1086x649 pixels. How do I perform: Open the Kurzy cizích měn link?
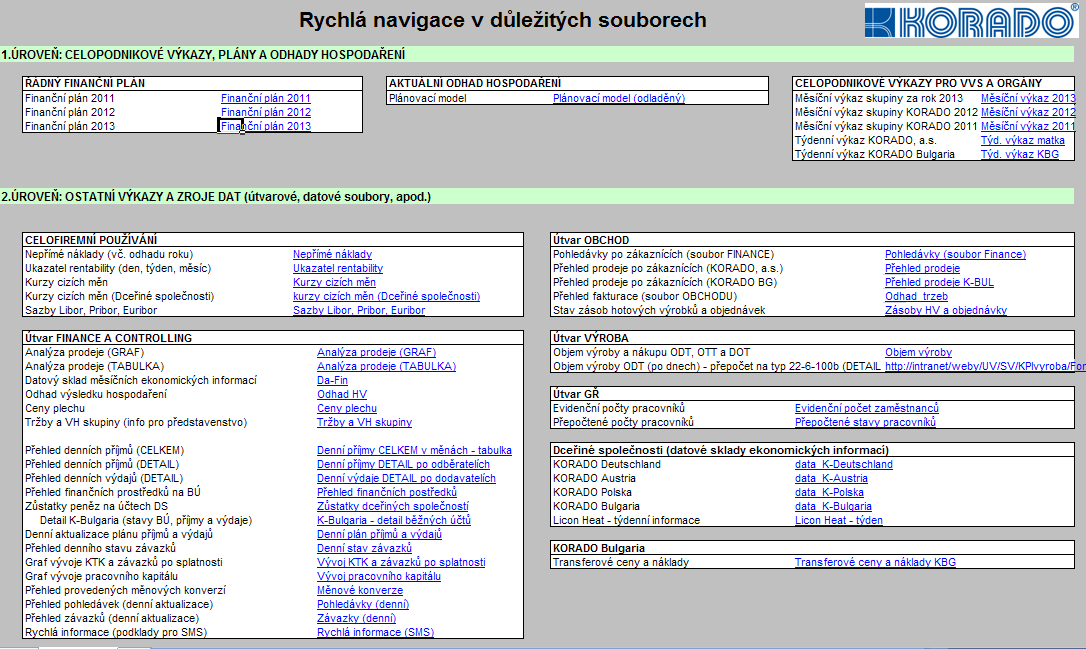(x=335, y=282)
